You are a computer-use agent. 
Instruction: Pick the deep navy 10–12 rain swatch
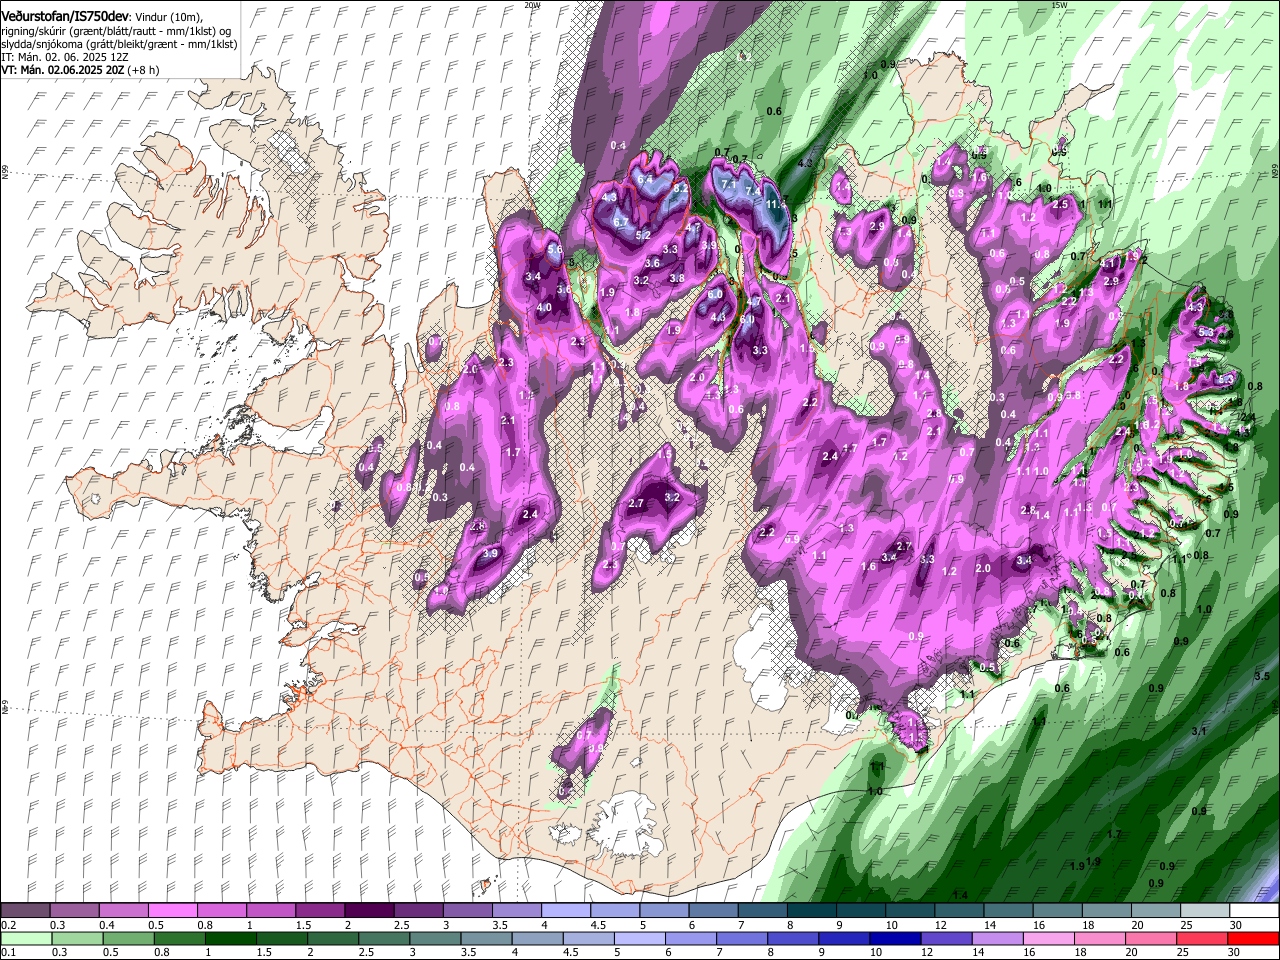[x=893, y=939]
